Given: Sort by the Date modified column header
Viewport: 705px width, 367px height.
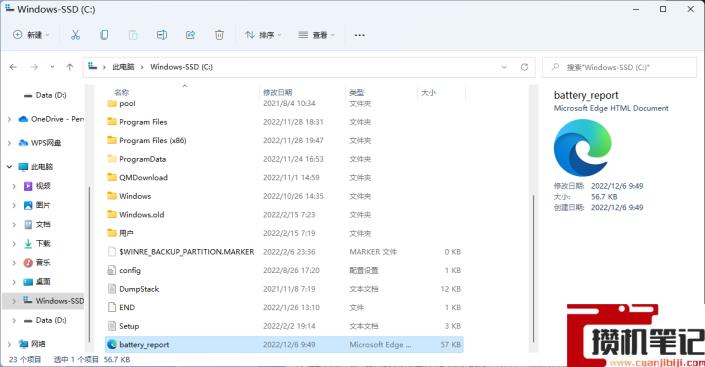Looking at the screenshot, I should [x=277, y=92].
